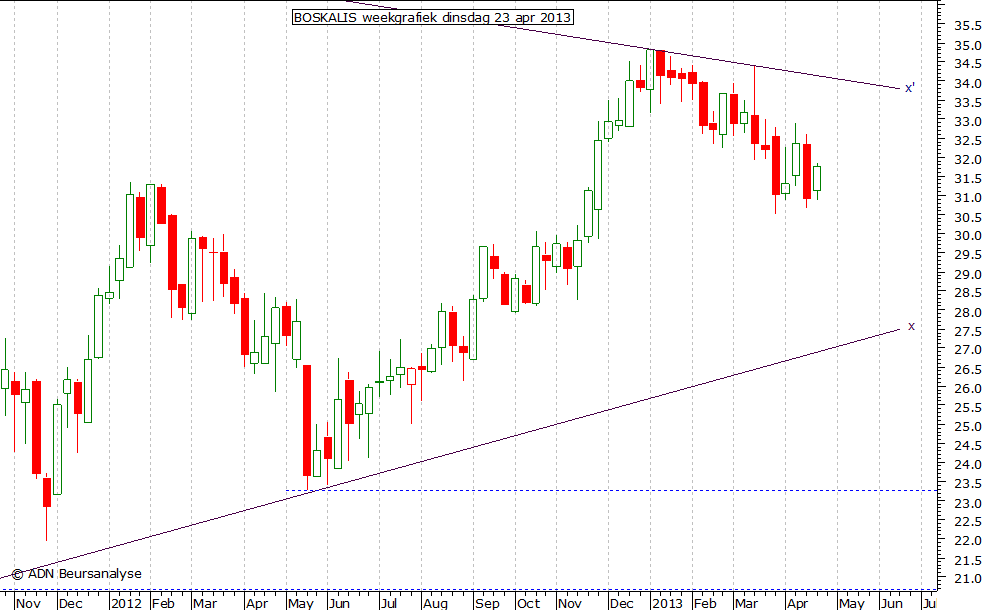This screenshot has width=985, height=610.
Task: Click the 35.0 price axis label
Action: 967,45
